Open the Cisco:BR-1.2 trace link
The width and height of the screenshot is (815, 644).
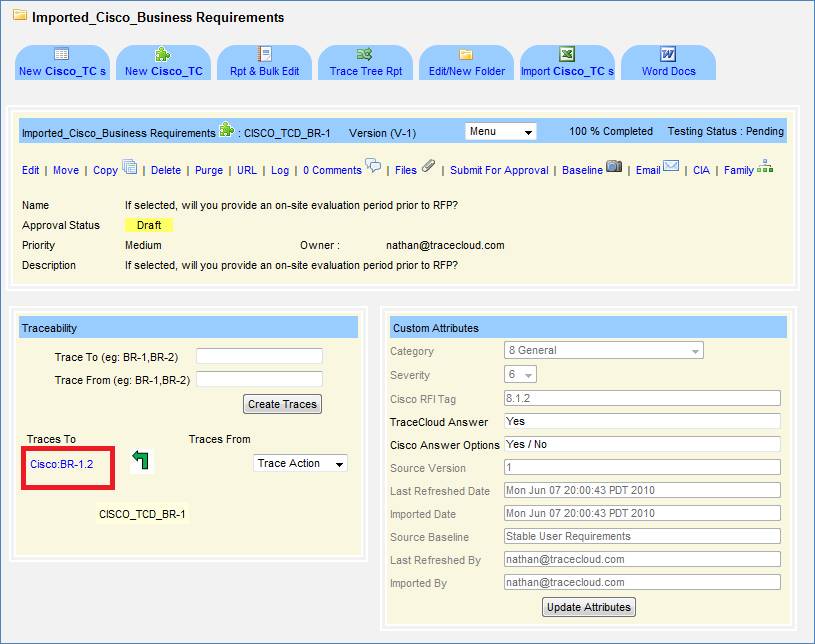(x=61, y=464)
